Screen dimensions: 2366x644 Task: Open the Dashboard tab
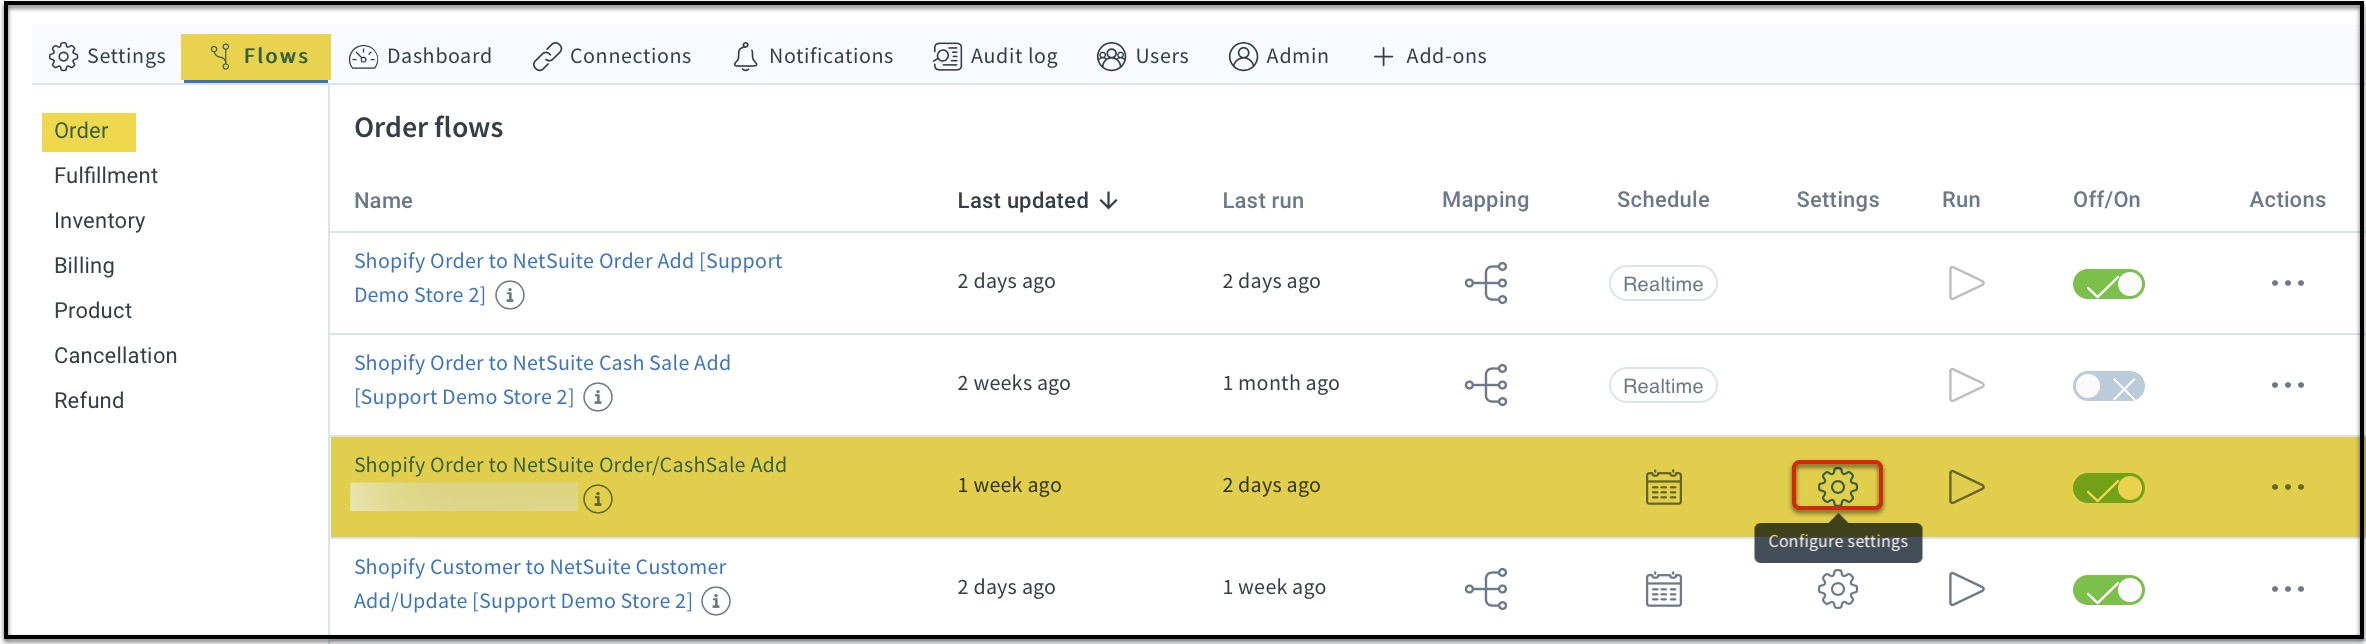[420, 56]
